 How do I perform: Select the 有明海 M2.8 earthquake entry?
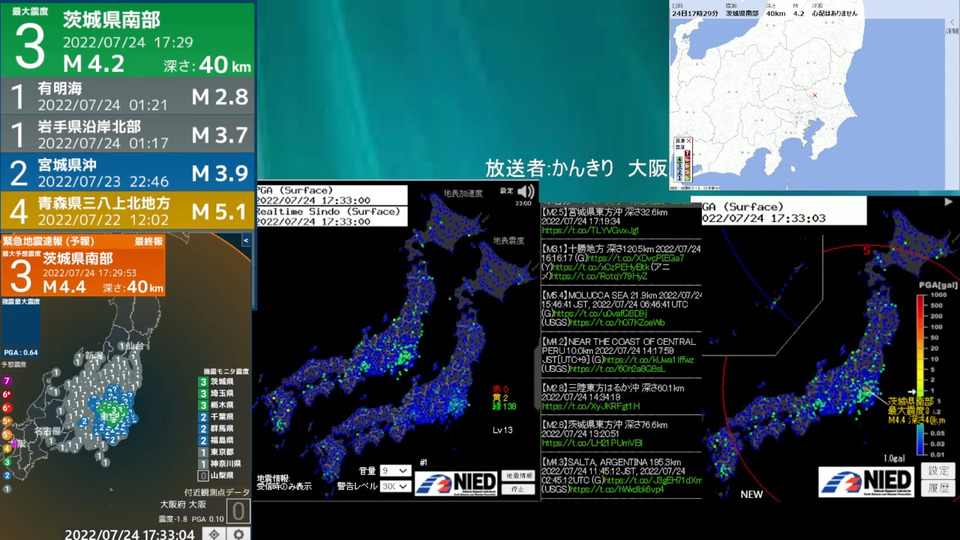pyautogui.click(x=127, y=96)
